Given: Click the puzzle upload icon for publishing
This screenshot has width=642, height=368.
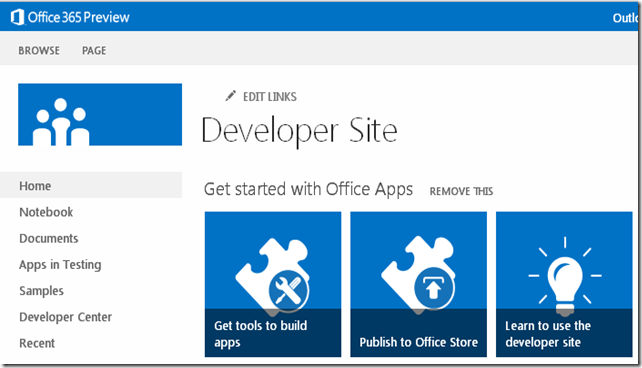Looking at the screenshot, I should click(418, 275).
